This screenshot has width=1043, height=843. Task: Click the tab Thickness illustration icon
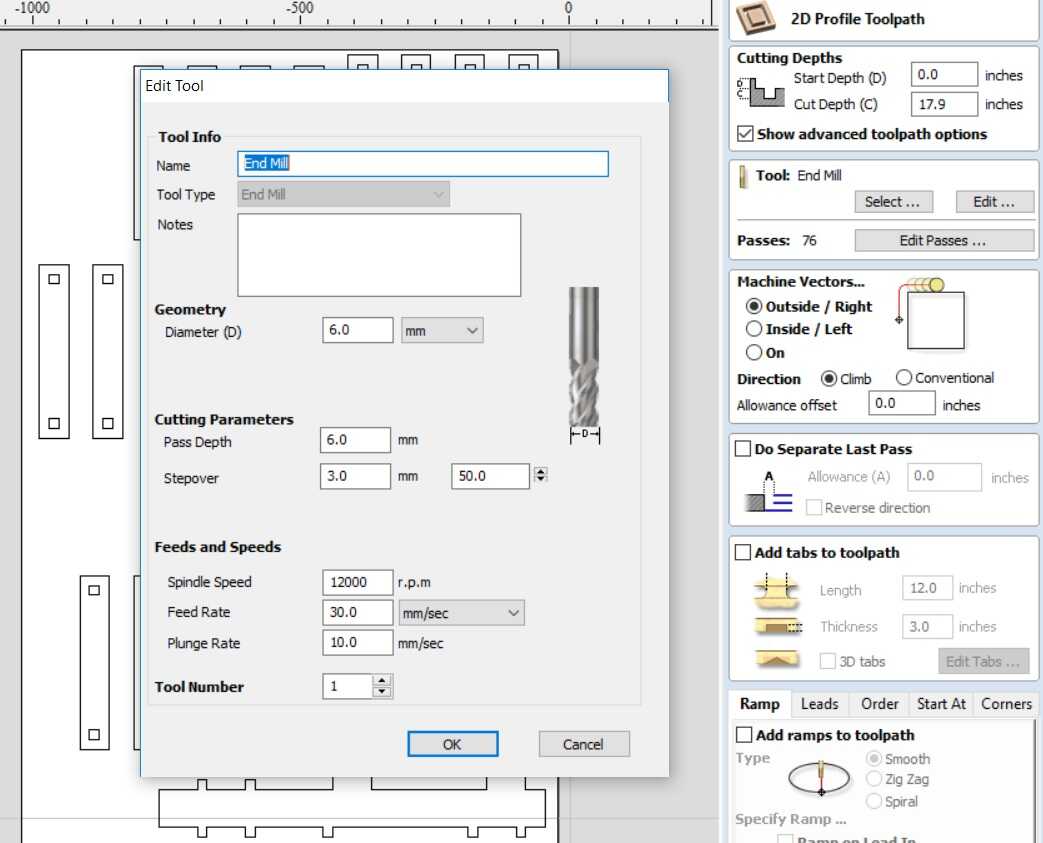[x=778, y=626]
